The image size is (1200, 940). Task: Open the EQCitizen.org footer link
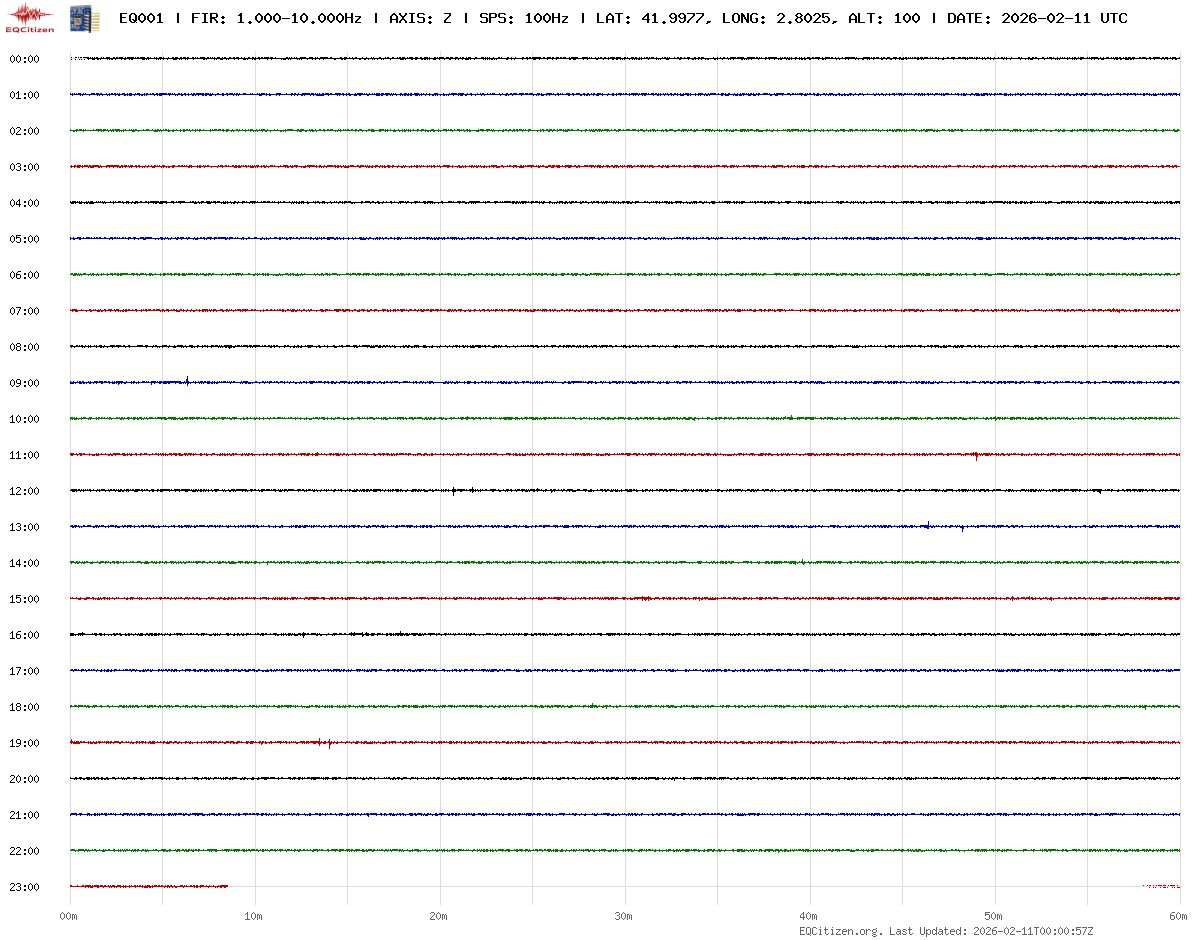pos(841,931)
